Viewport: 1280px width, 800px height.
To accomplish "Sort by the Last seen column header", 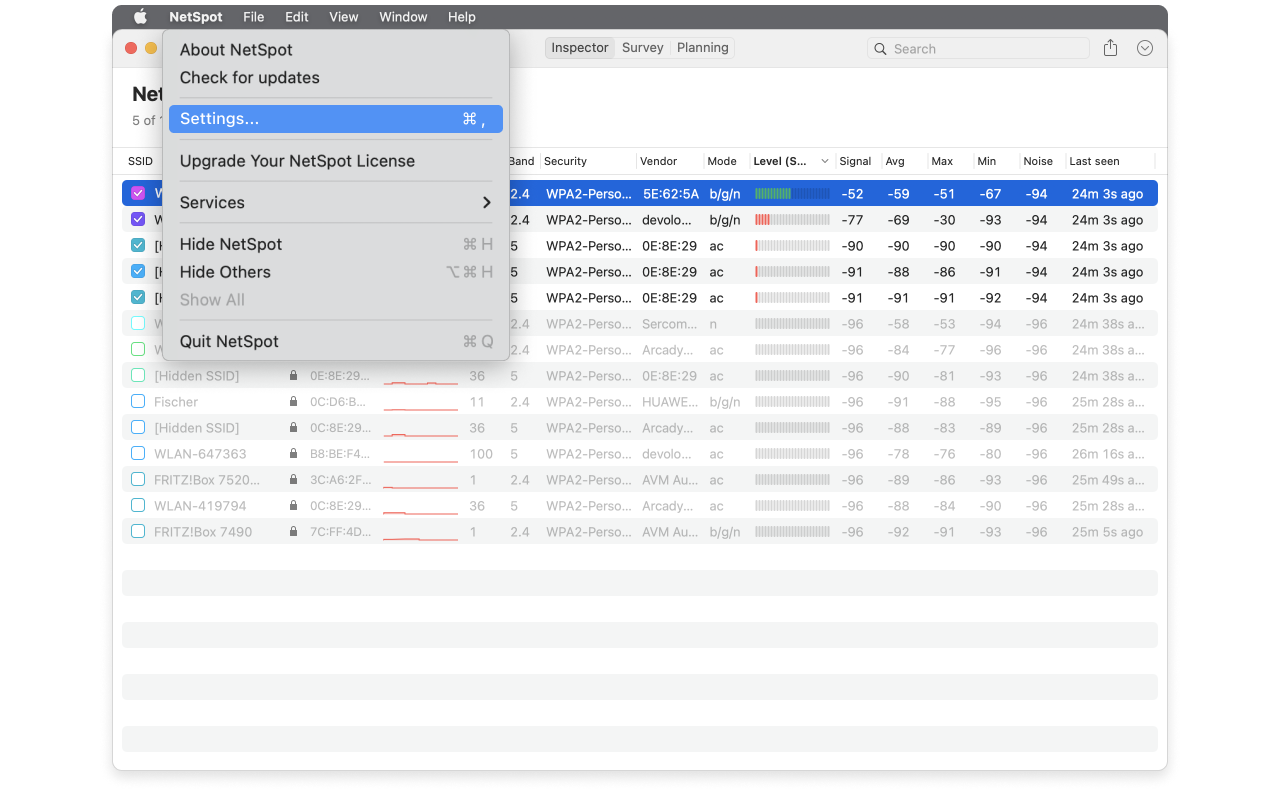I will tap(1095, 161).
